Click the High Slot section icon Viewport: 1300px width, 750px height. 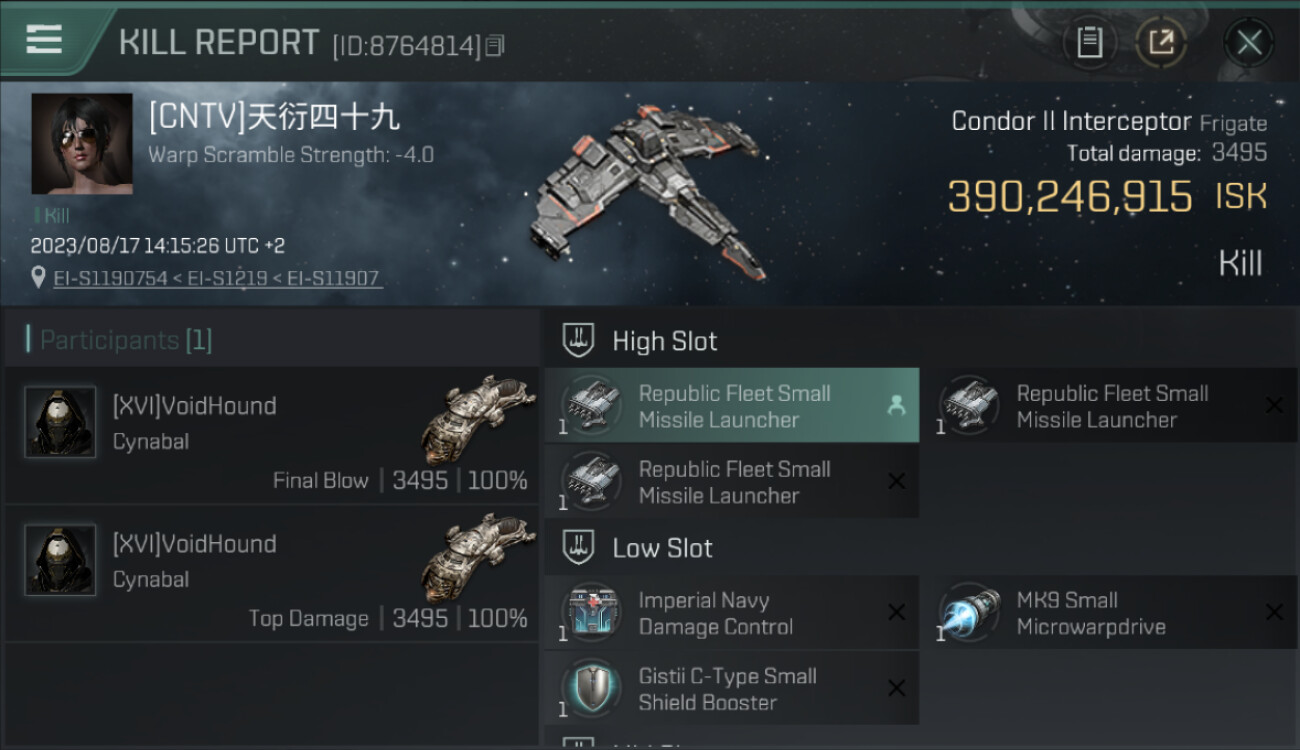click(578, 340)
